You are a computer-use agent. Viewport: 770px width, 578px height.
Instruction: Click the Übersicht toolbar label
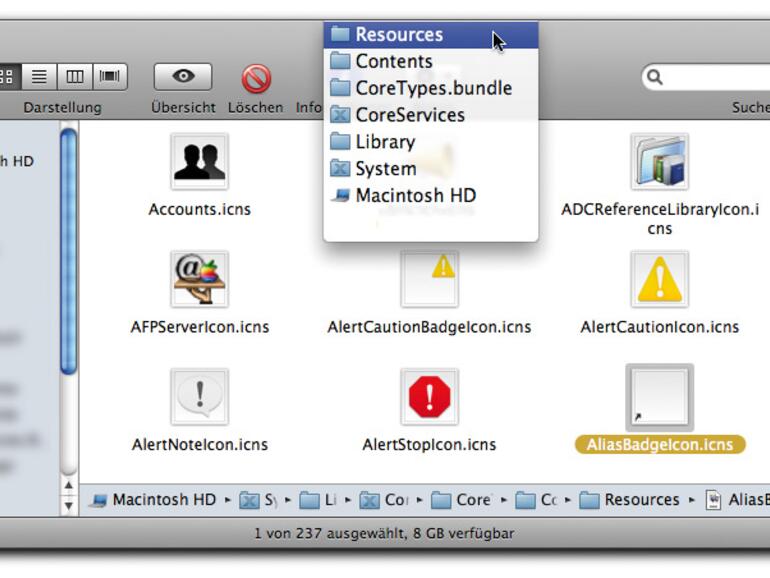183,107
